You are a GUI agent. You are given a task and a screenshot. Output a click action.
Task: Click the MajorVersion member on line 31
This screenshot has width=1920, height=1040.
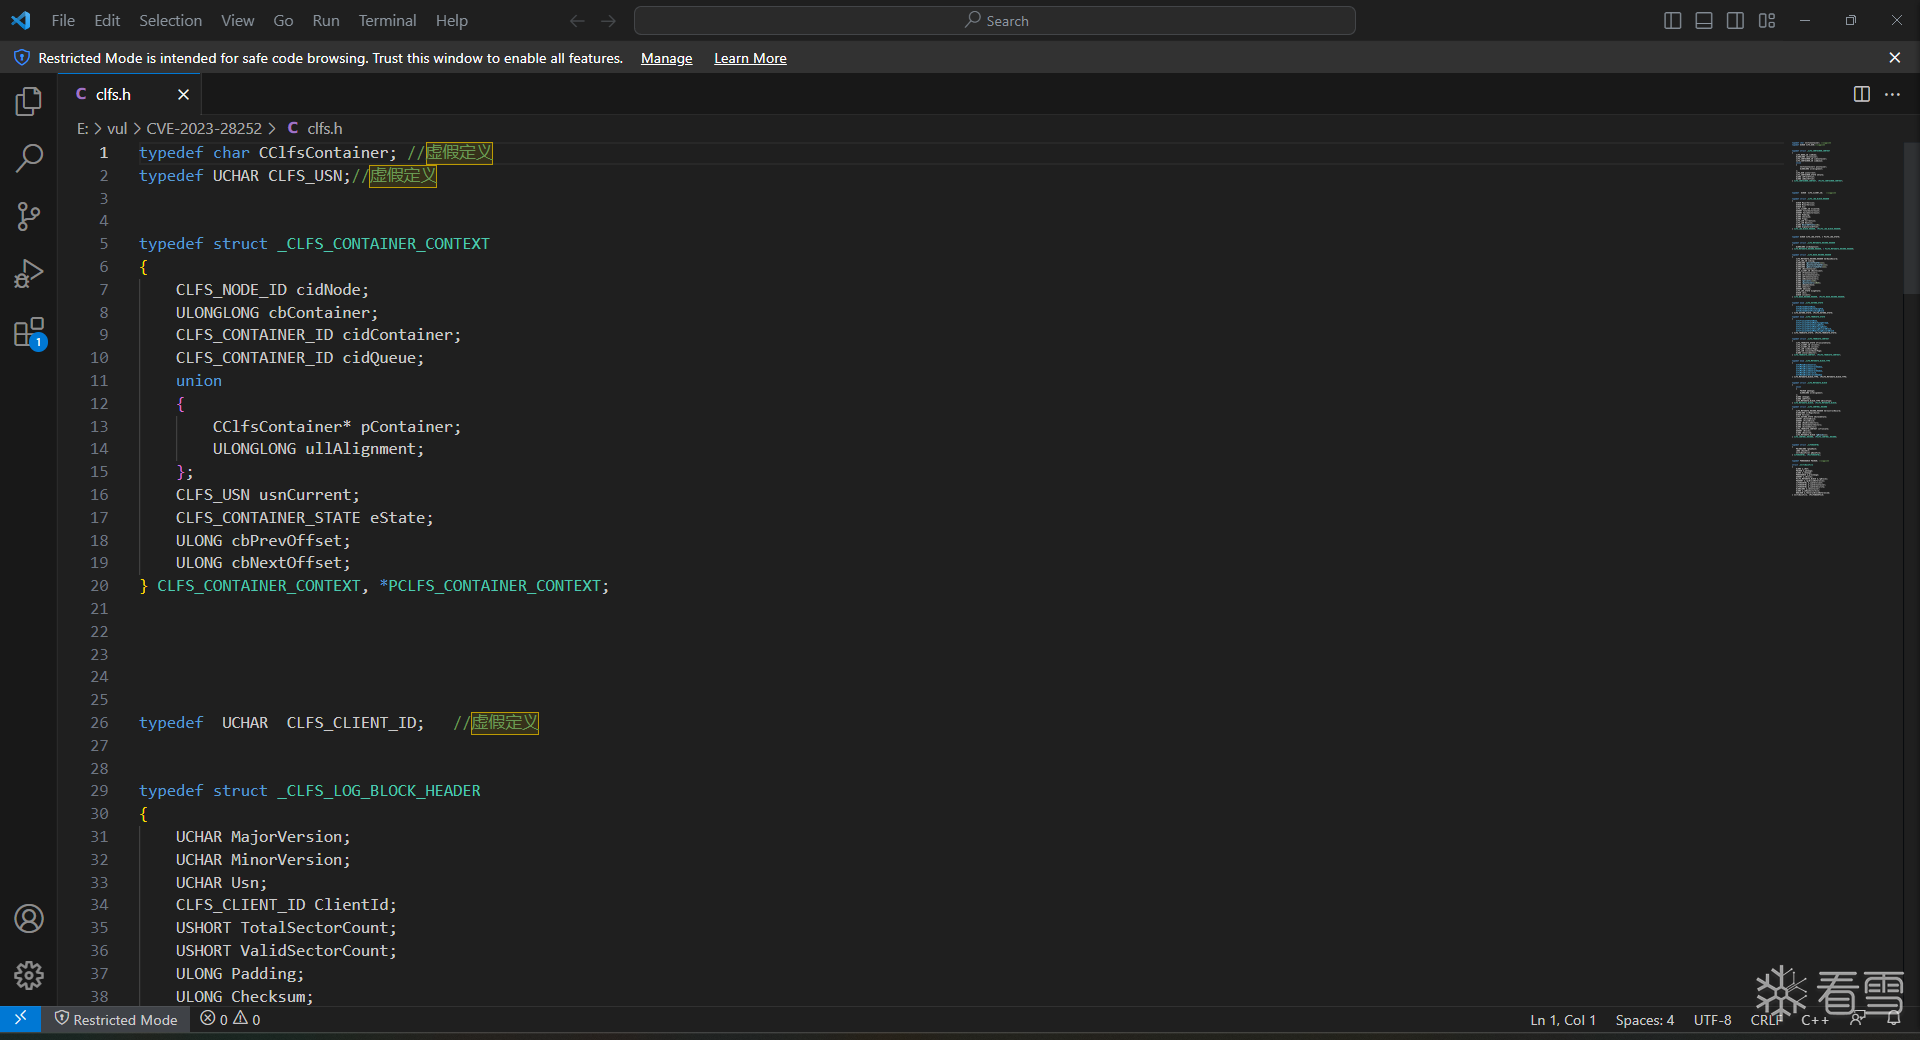[x=286, y=837]
